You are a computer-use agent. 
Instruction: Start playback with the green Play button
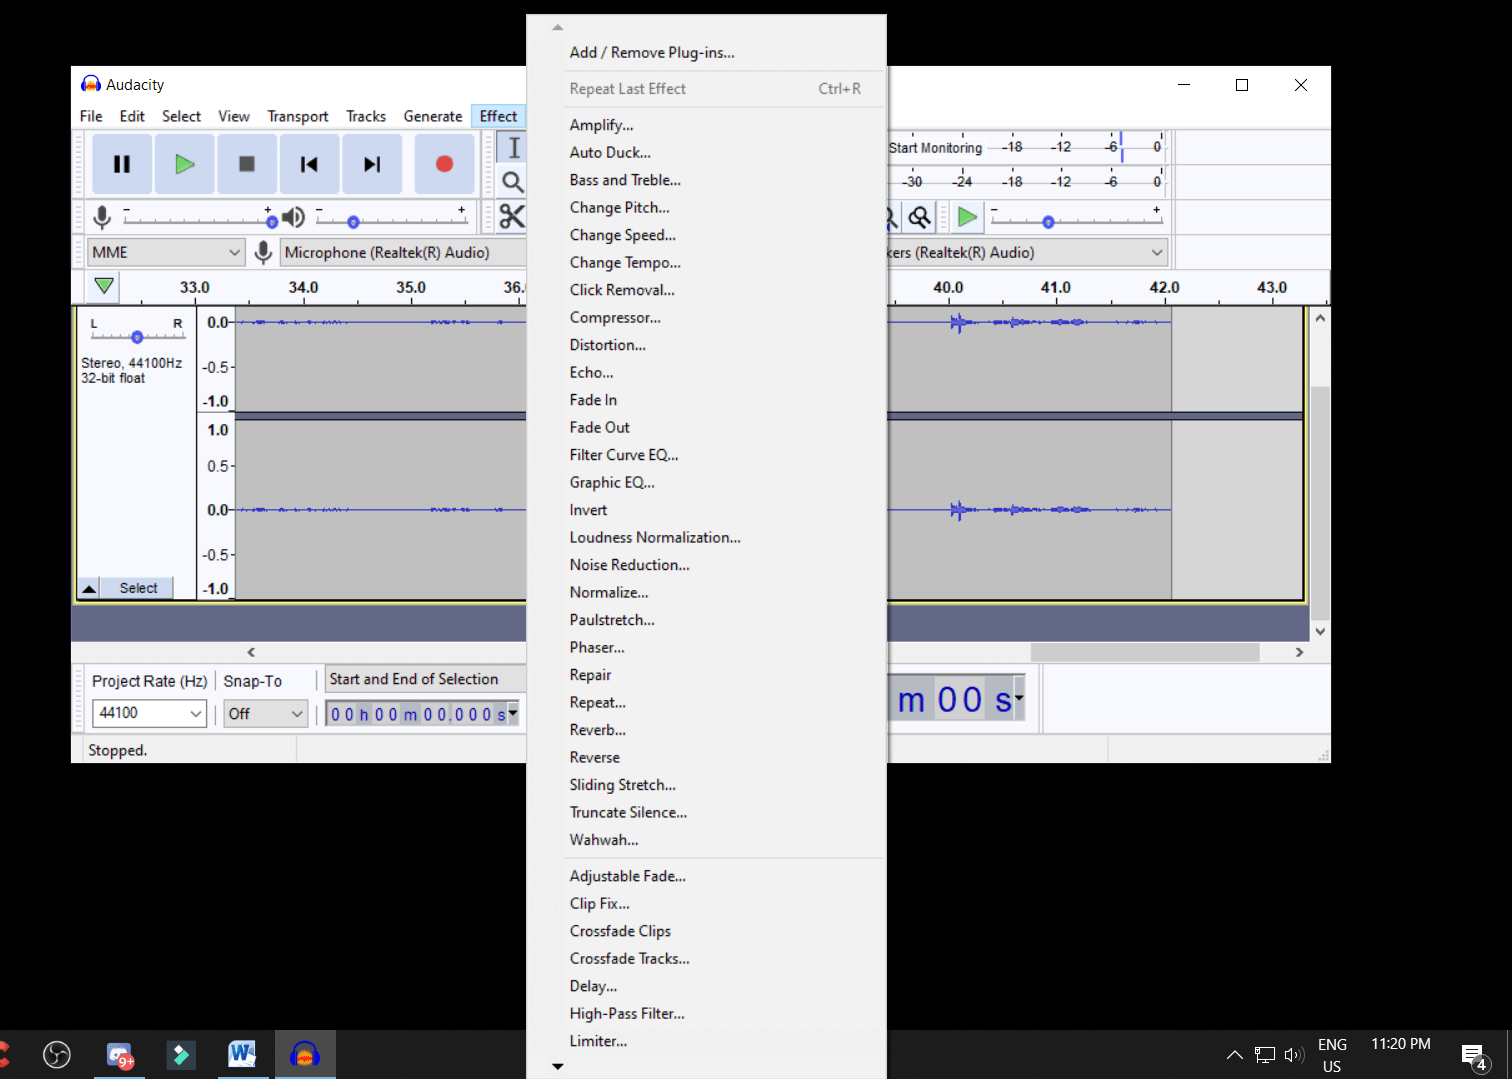coord(184,164)
